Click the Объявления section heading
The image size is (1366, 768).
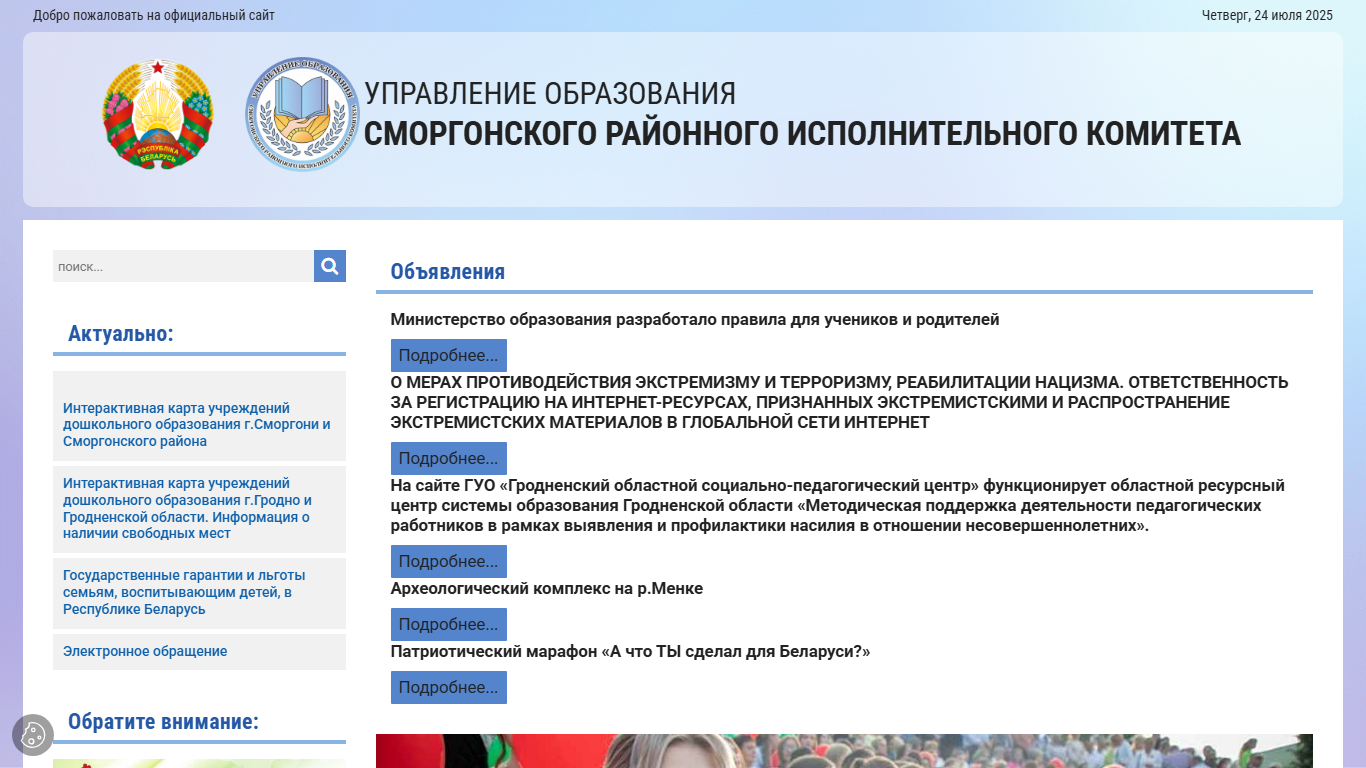[448, 271]
